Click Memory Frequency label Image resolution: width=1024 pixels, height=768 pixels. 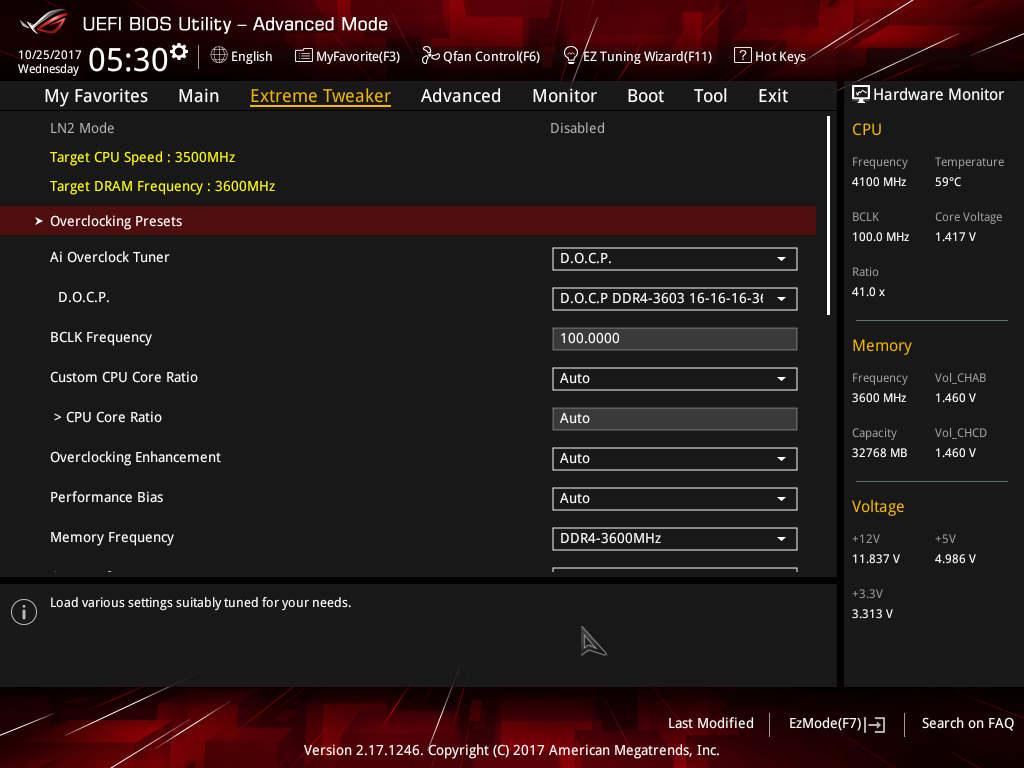[112, 537]
